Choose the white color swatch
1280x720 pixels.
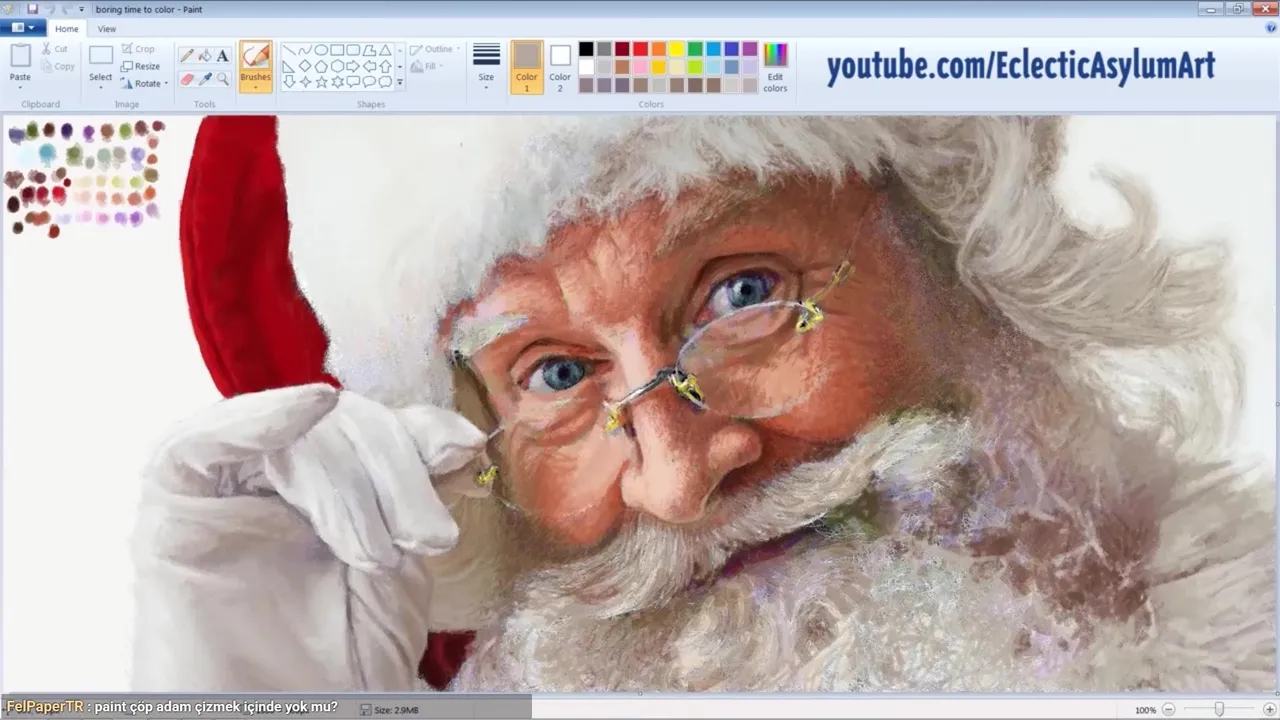(586, 67)
